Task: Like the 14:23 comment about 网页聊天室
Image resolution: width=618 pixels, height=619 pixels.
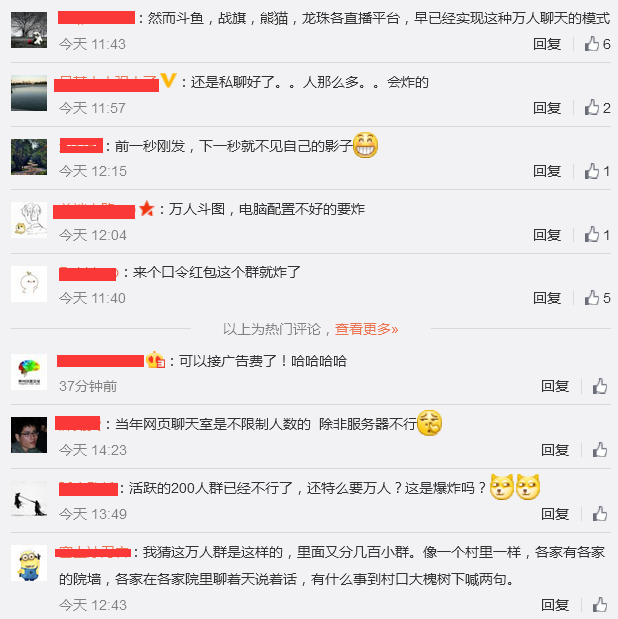Action: click(x=600, y=450)
